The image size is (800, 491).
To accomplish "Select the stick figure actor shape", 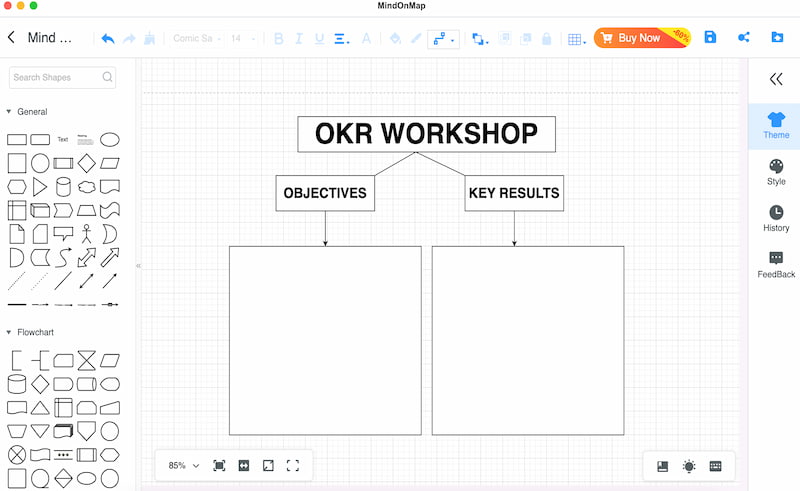I will click(x=87, y=234).
